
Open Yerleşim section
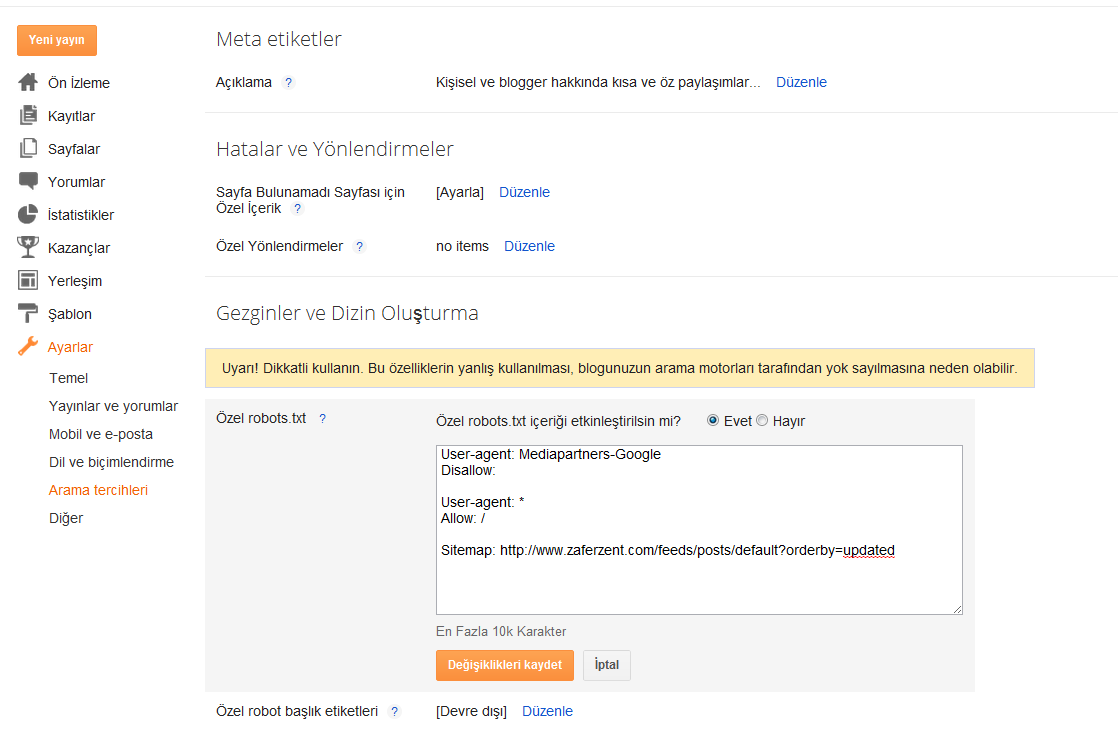click(x=75, y=281)
